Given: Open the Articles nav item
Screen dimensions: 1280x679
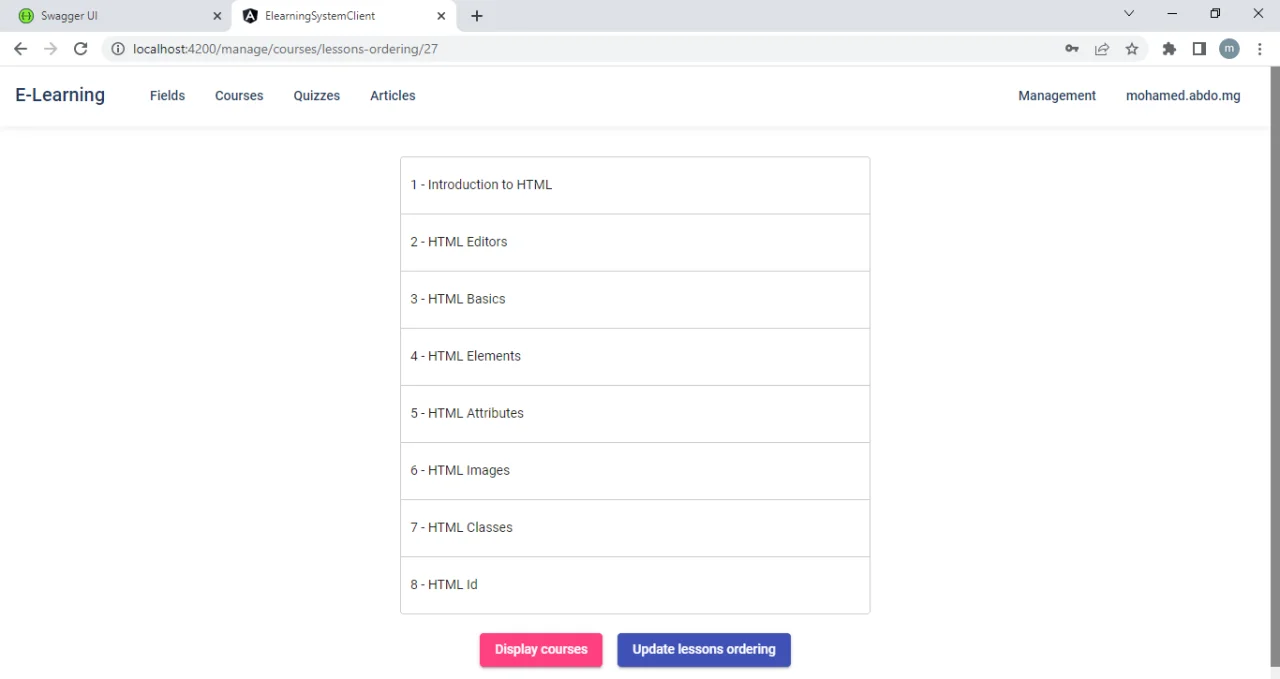Looking at the screenshot, I should (393, 96).
